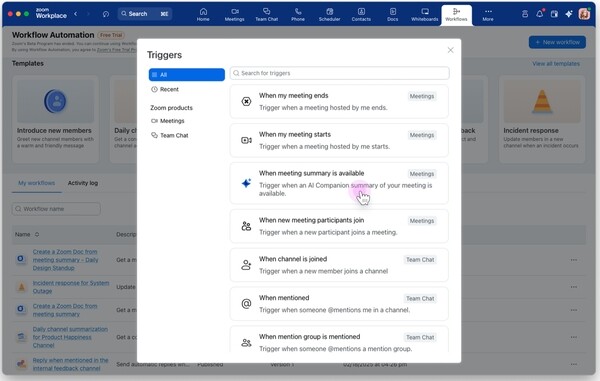The height and width of the screenshot is (381, 600).
Task: Choose When mention group is mentioned trigger
Action: [339, 339]
